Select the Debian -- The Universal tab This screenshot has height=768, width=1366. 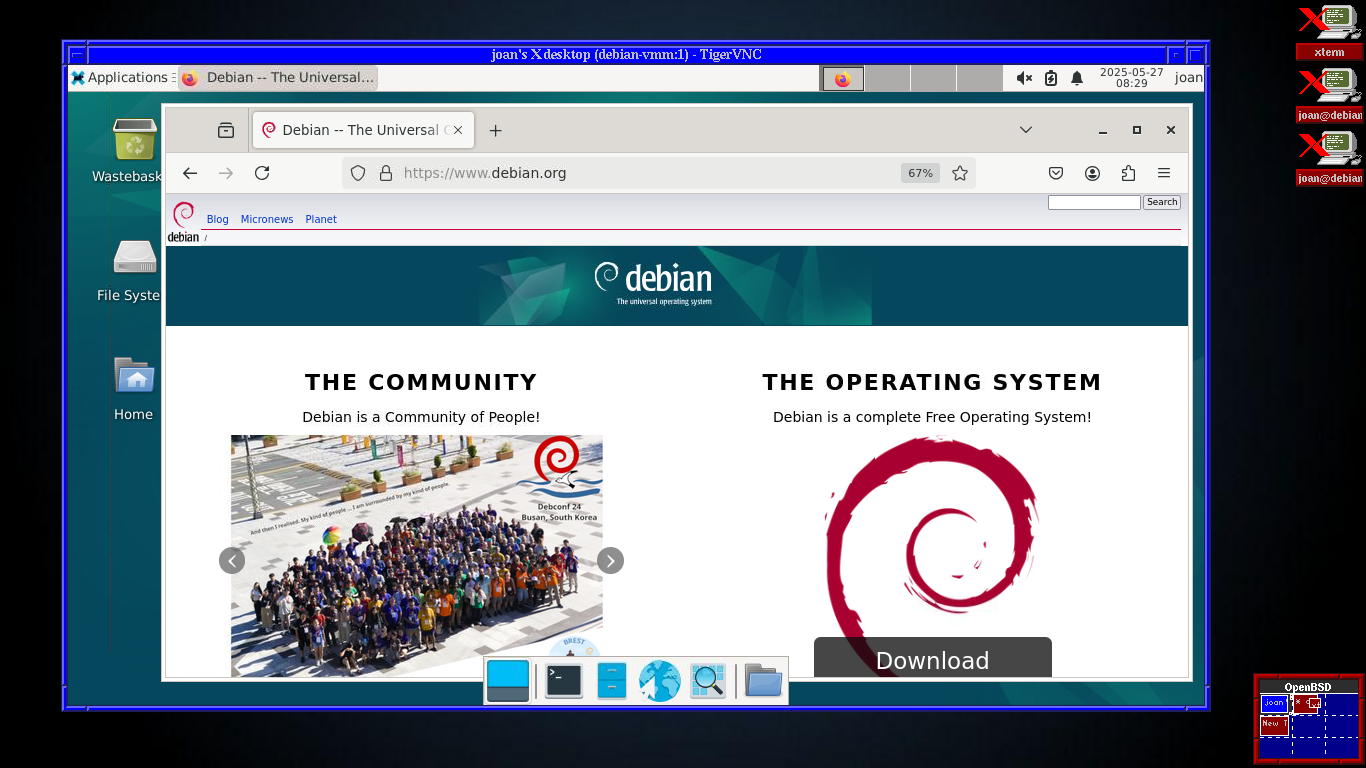[x=364, y=130]
